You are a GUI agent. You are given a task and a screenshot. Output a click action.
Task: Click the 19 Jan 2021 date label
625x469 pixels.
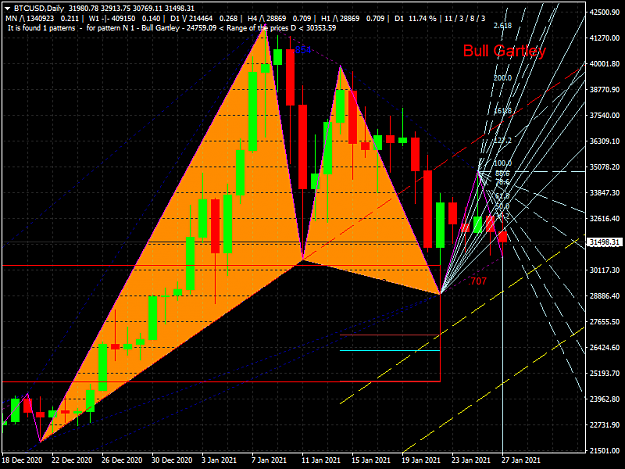(x=421, y=460)
